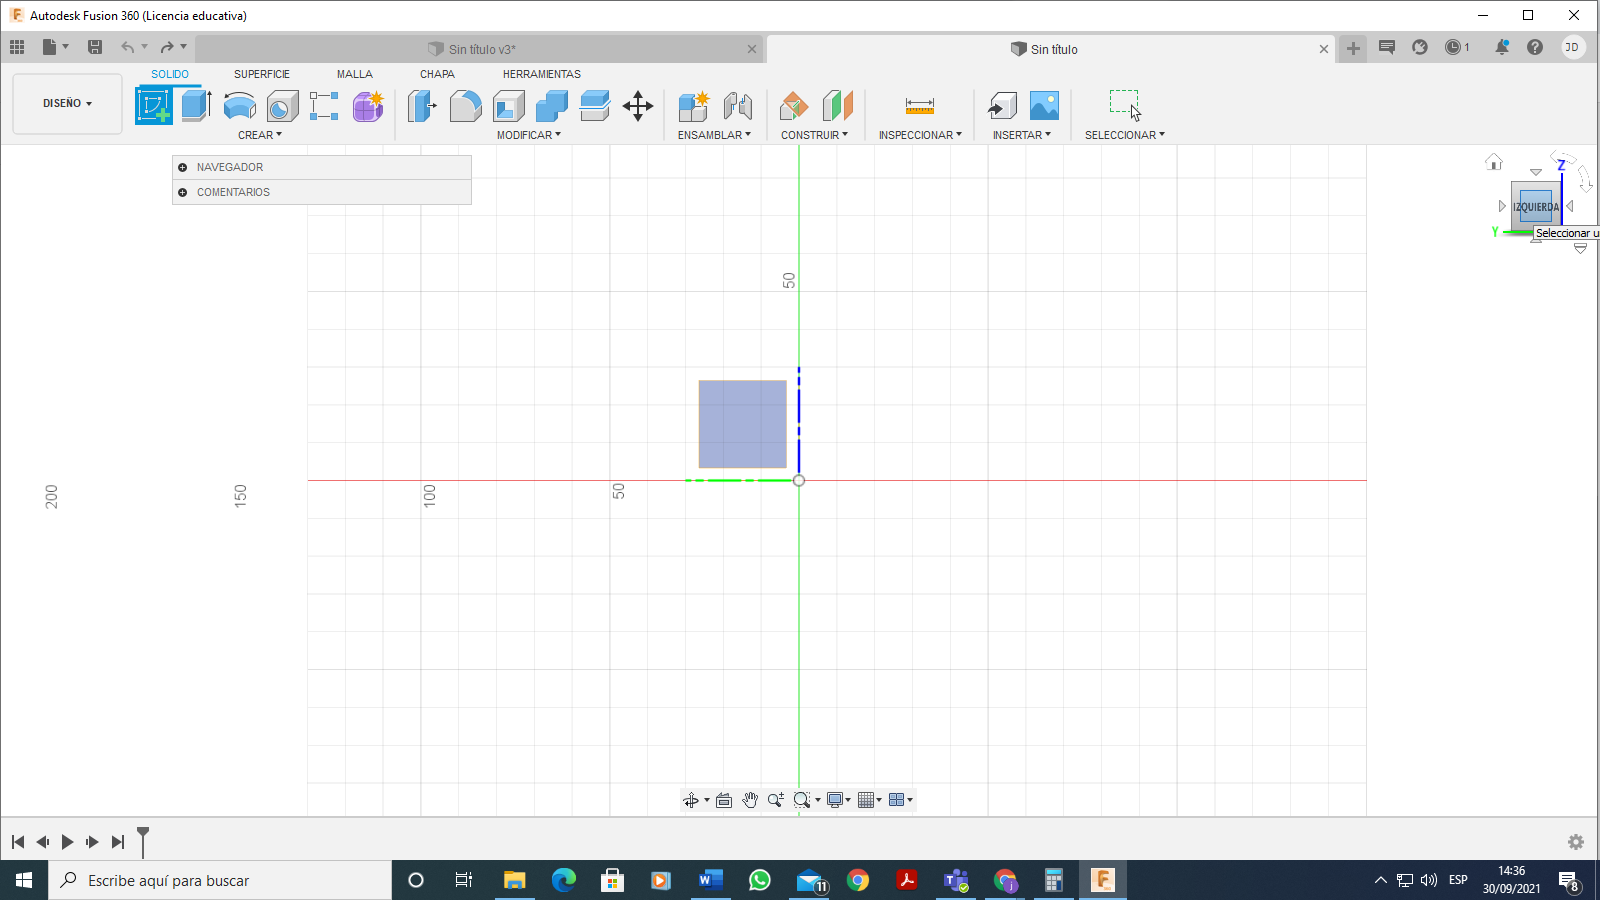Open the Joint tool
The width and height of the screenshot is (1600, 900).
(738, 104)
